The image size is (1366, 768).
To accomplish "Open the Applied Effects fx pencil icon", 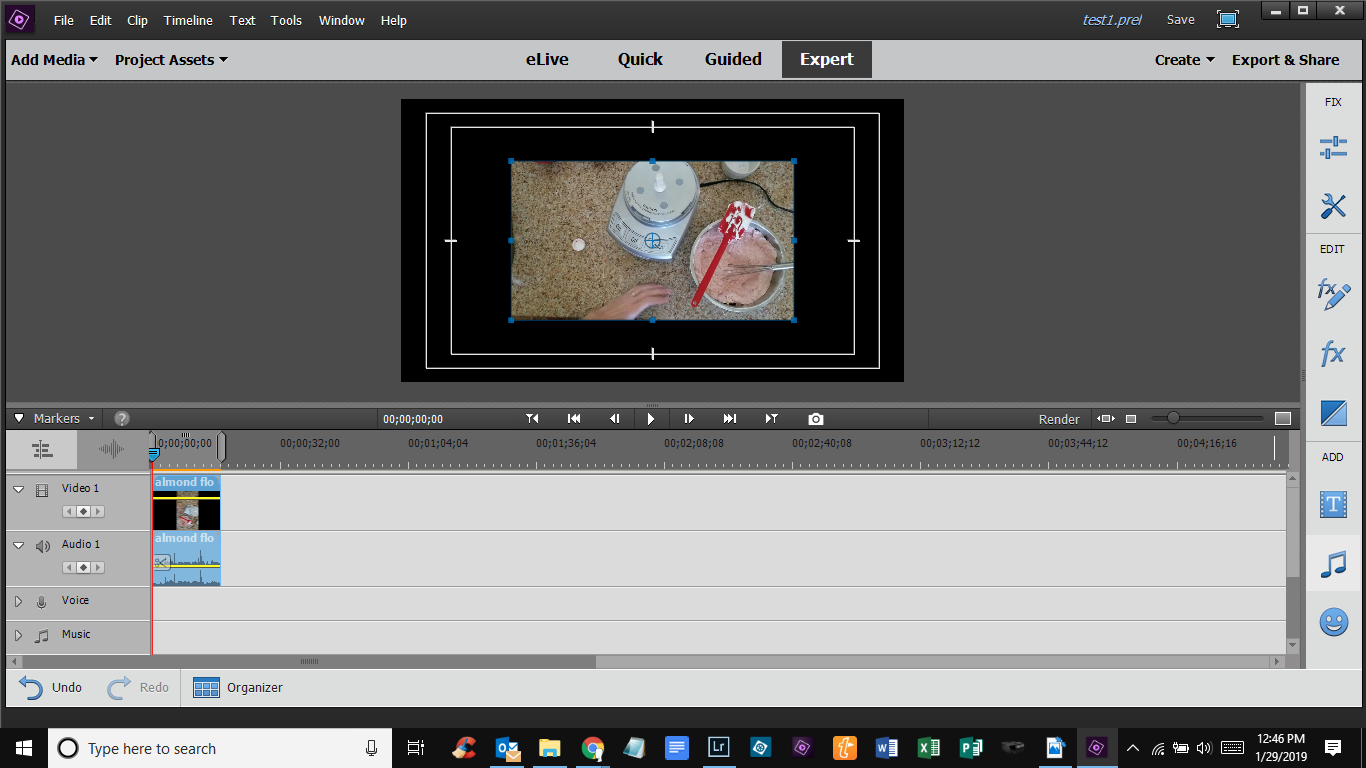I will pyautogui.click(x=1333, y=294).
